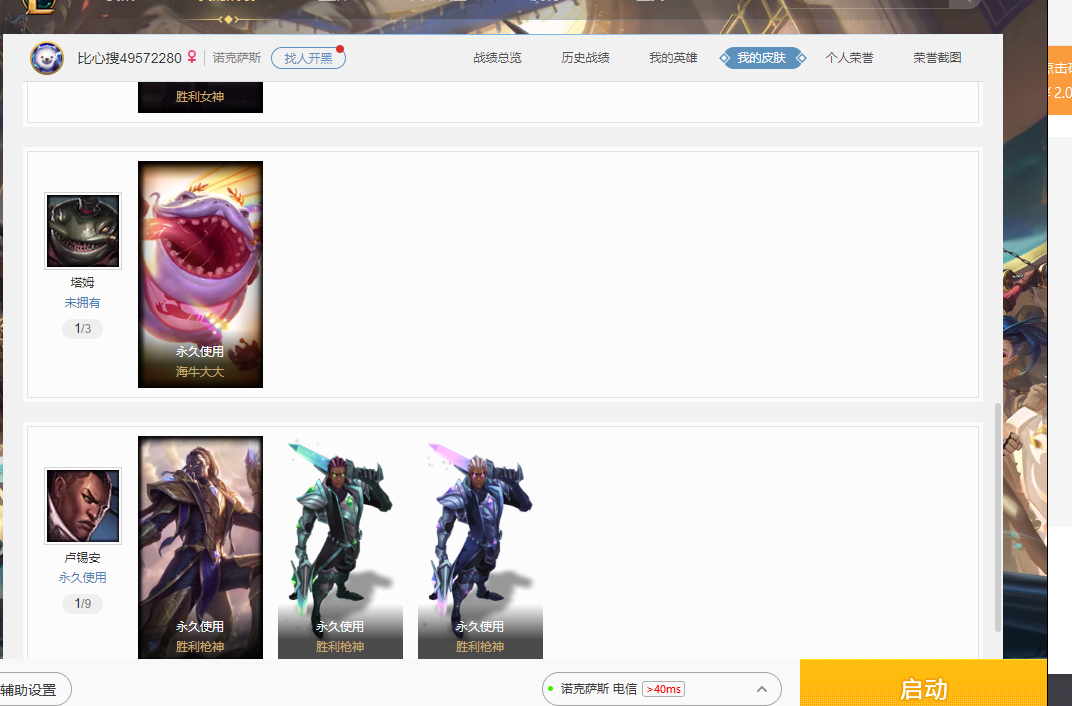
Task: Open the 个人荣誉 tab
Action: click(x=849, y=58)
